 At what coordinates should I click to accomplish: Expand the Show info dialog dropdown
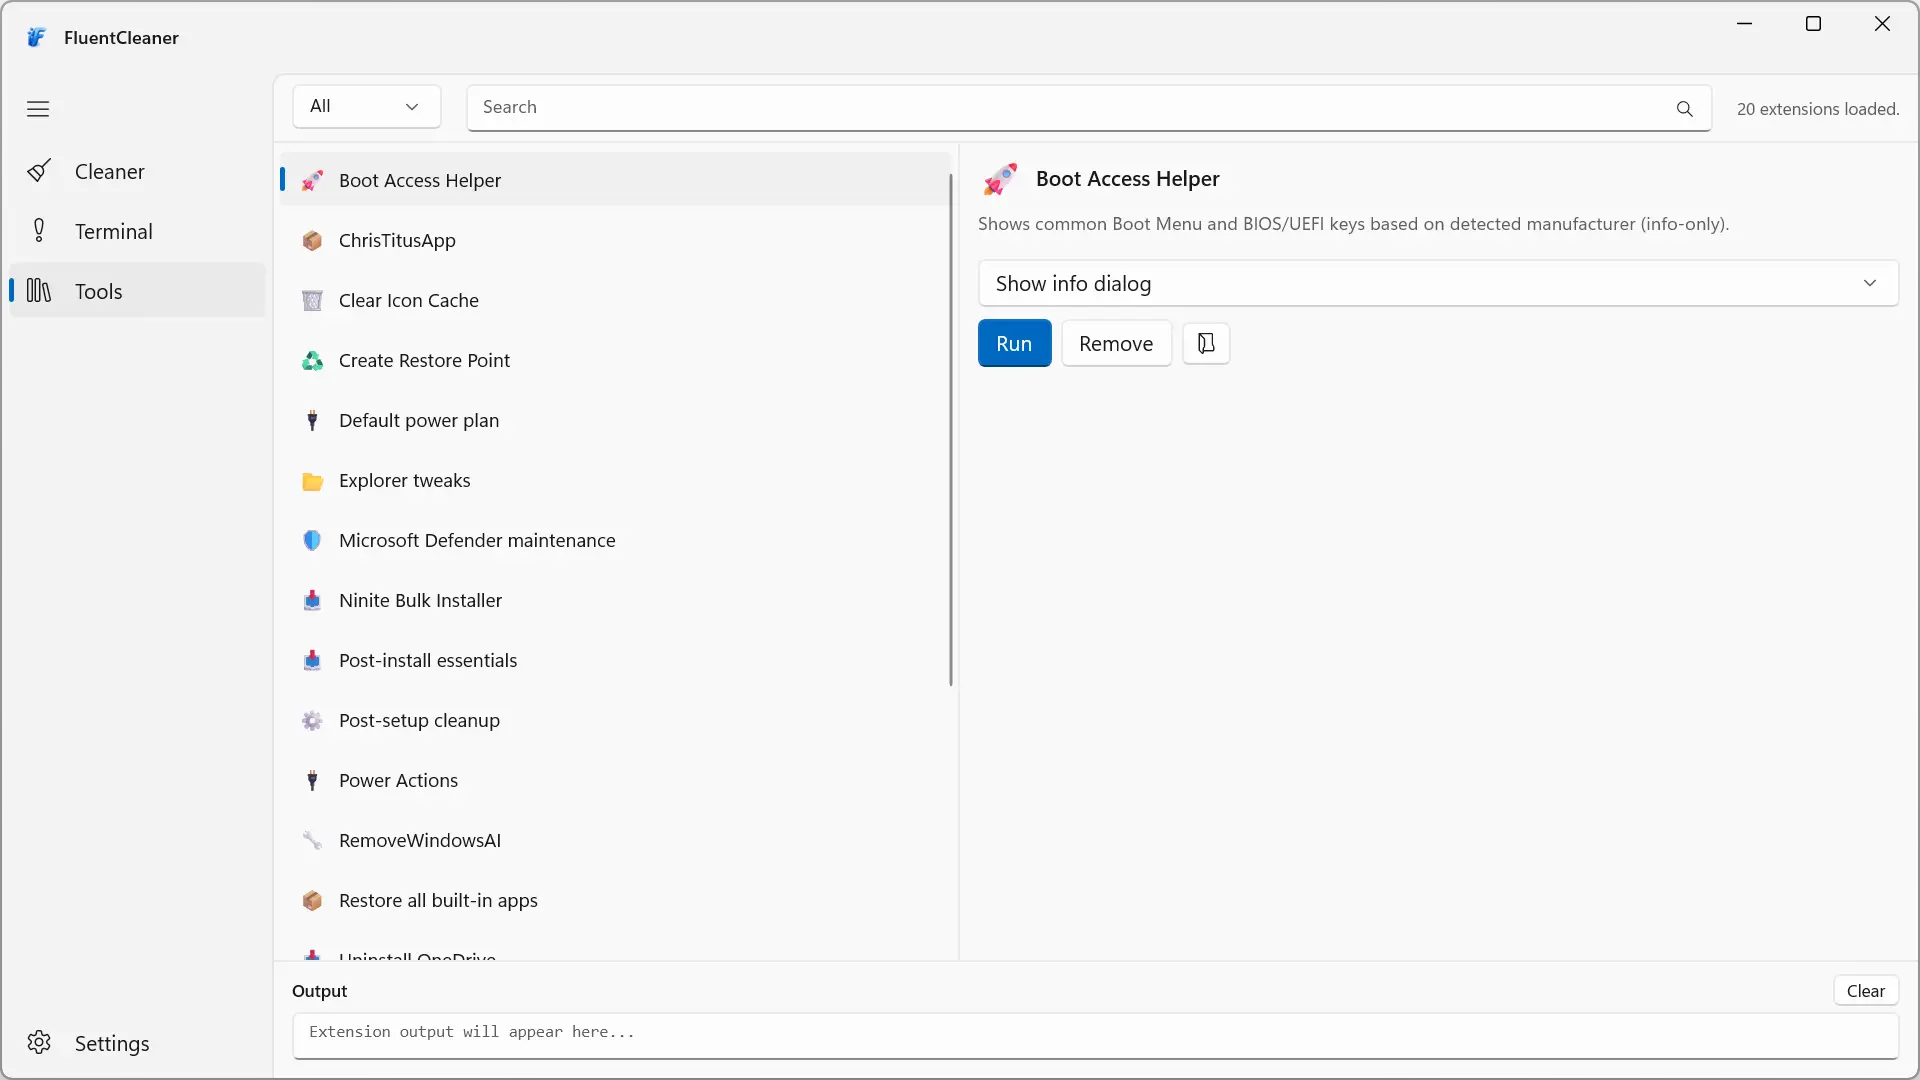click(1438, 284)
